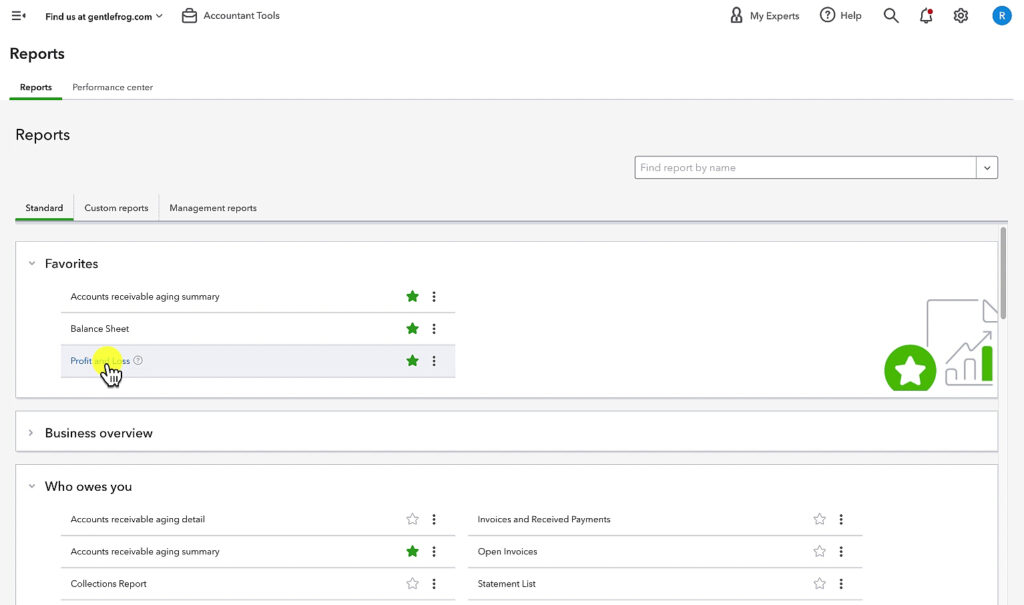Switch to the Custom reports tab
The height and width of the screenshot is (605, 1024).
coord(116,208)
